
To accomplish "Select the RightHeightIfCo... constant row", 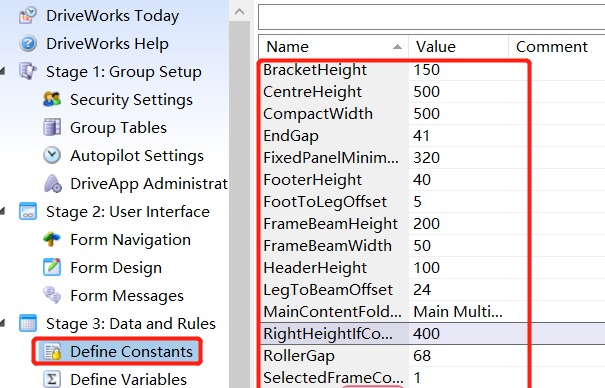I will [x=433, y=334].
